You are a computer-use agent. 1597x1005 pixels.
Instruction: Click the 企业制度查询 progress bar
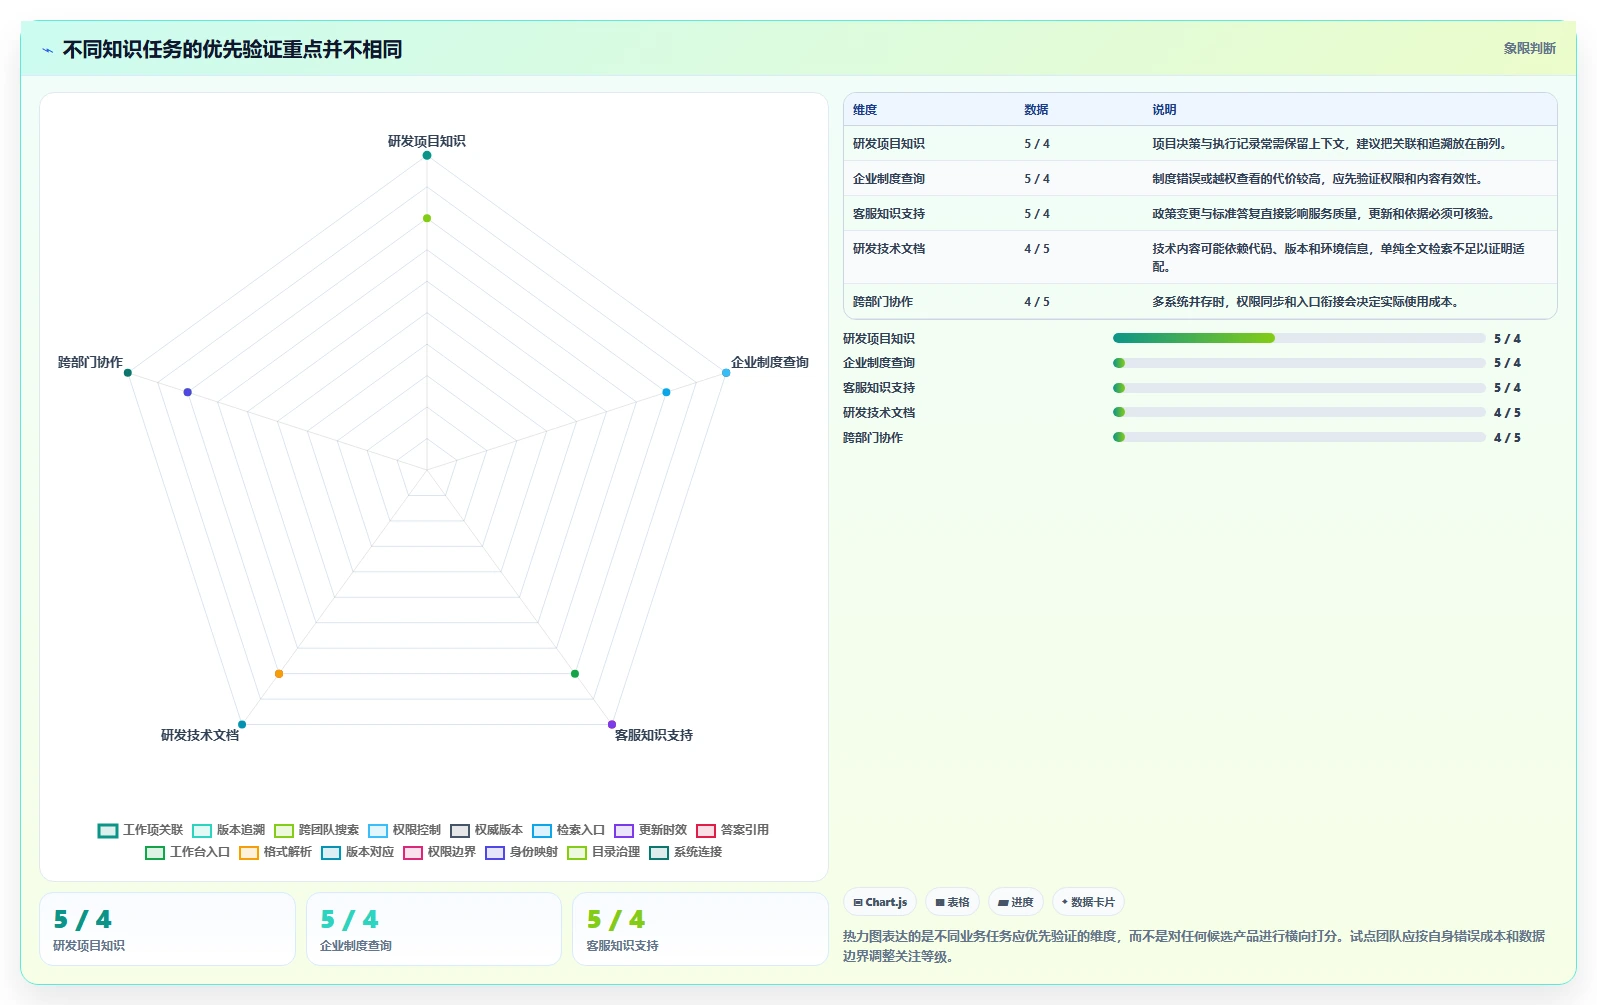click(1299, 363)
